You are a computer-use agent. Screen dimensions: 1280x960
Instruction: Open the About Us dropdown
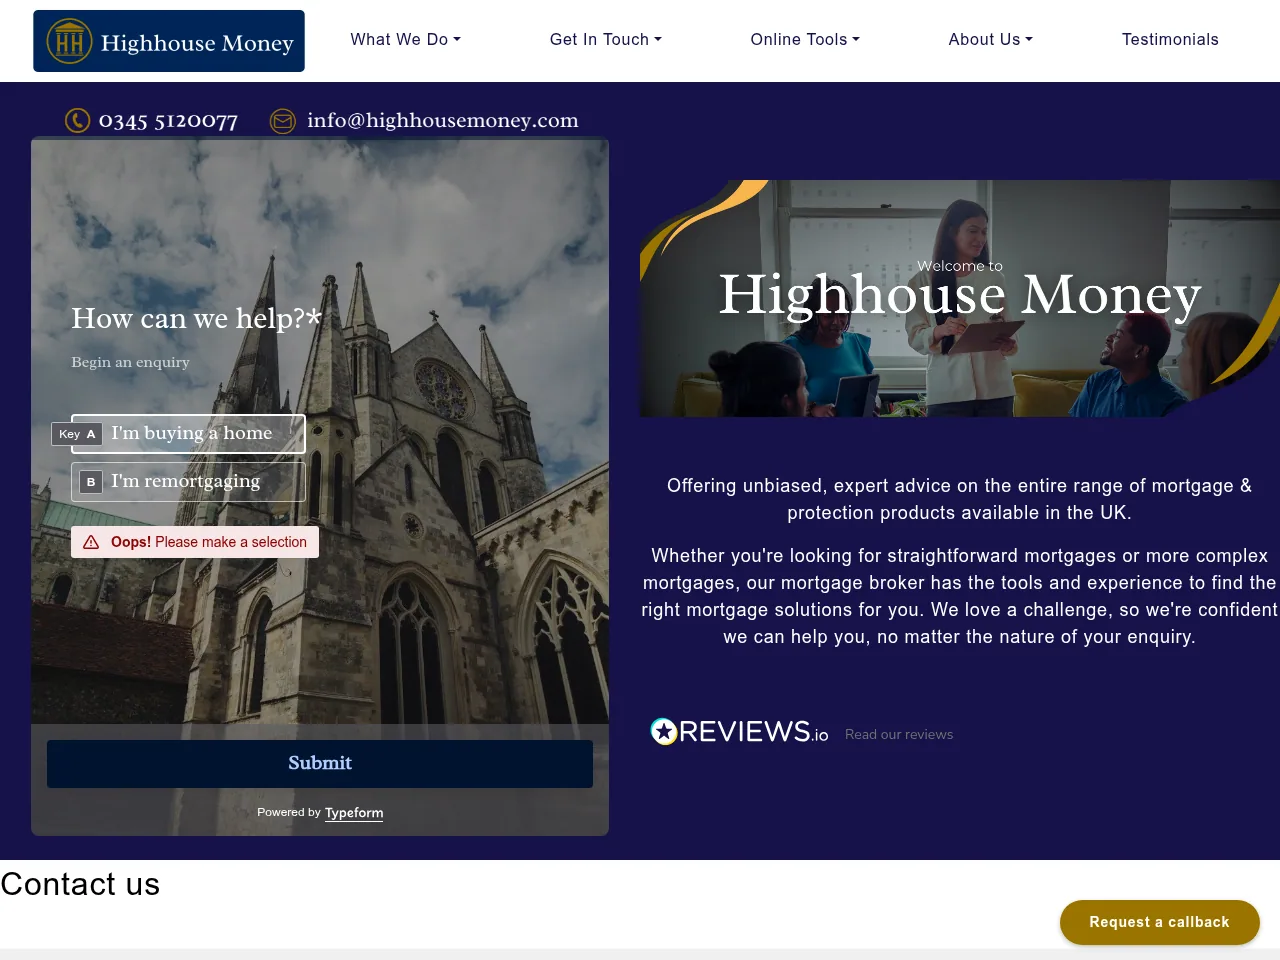(x=990, y=39)
